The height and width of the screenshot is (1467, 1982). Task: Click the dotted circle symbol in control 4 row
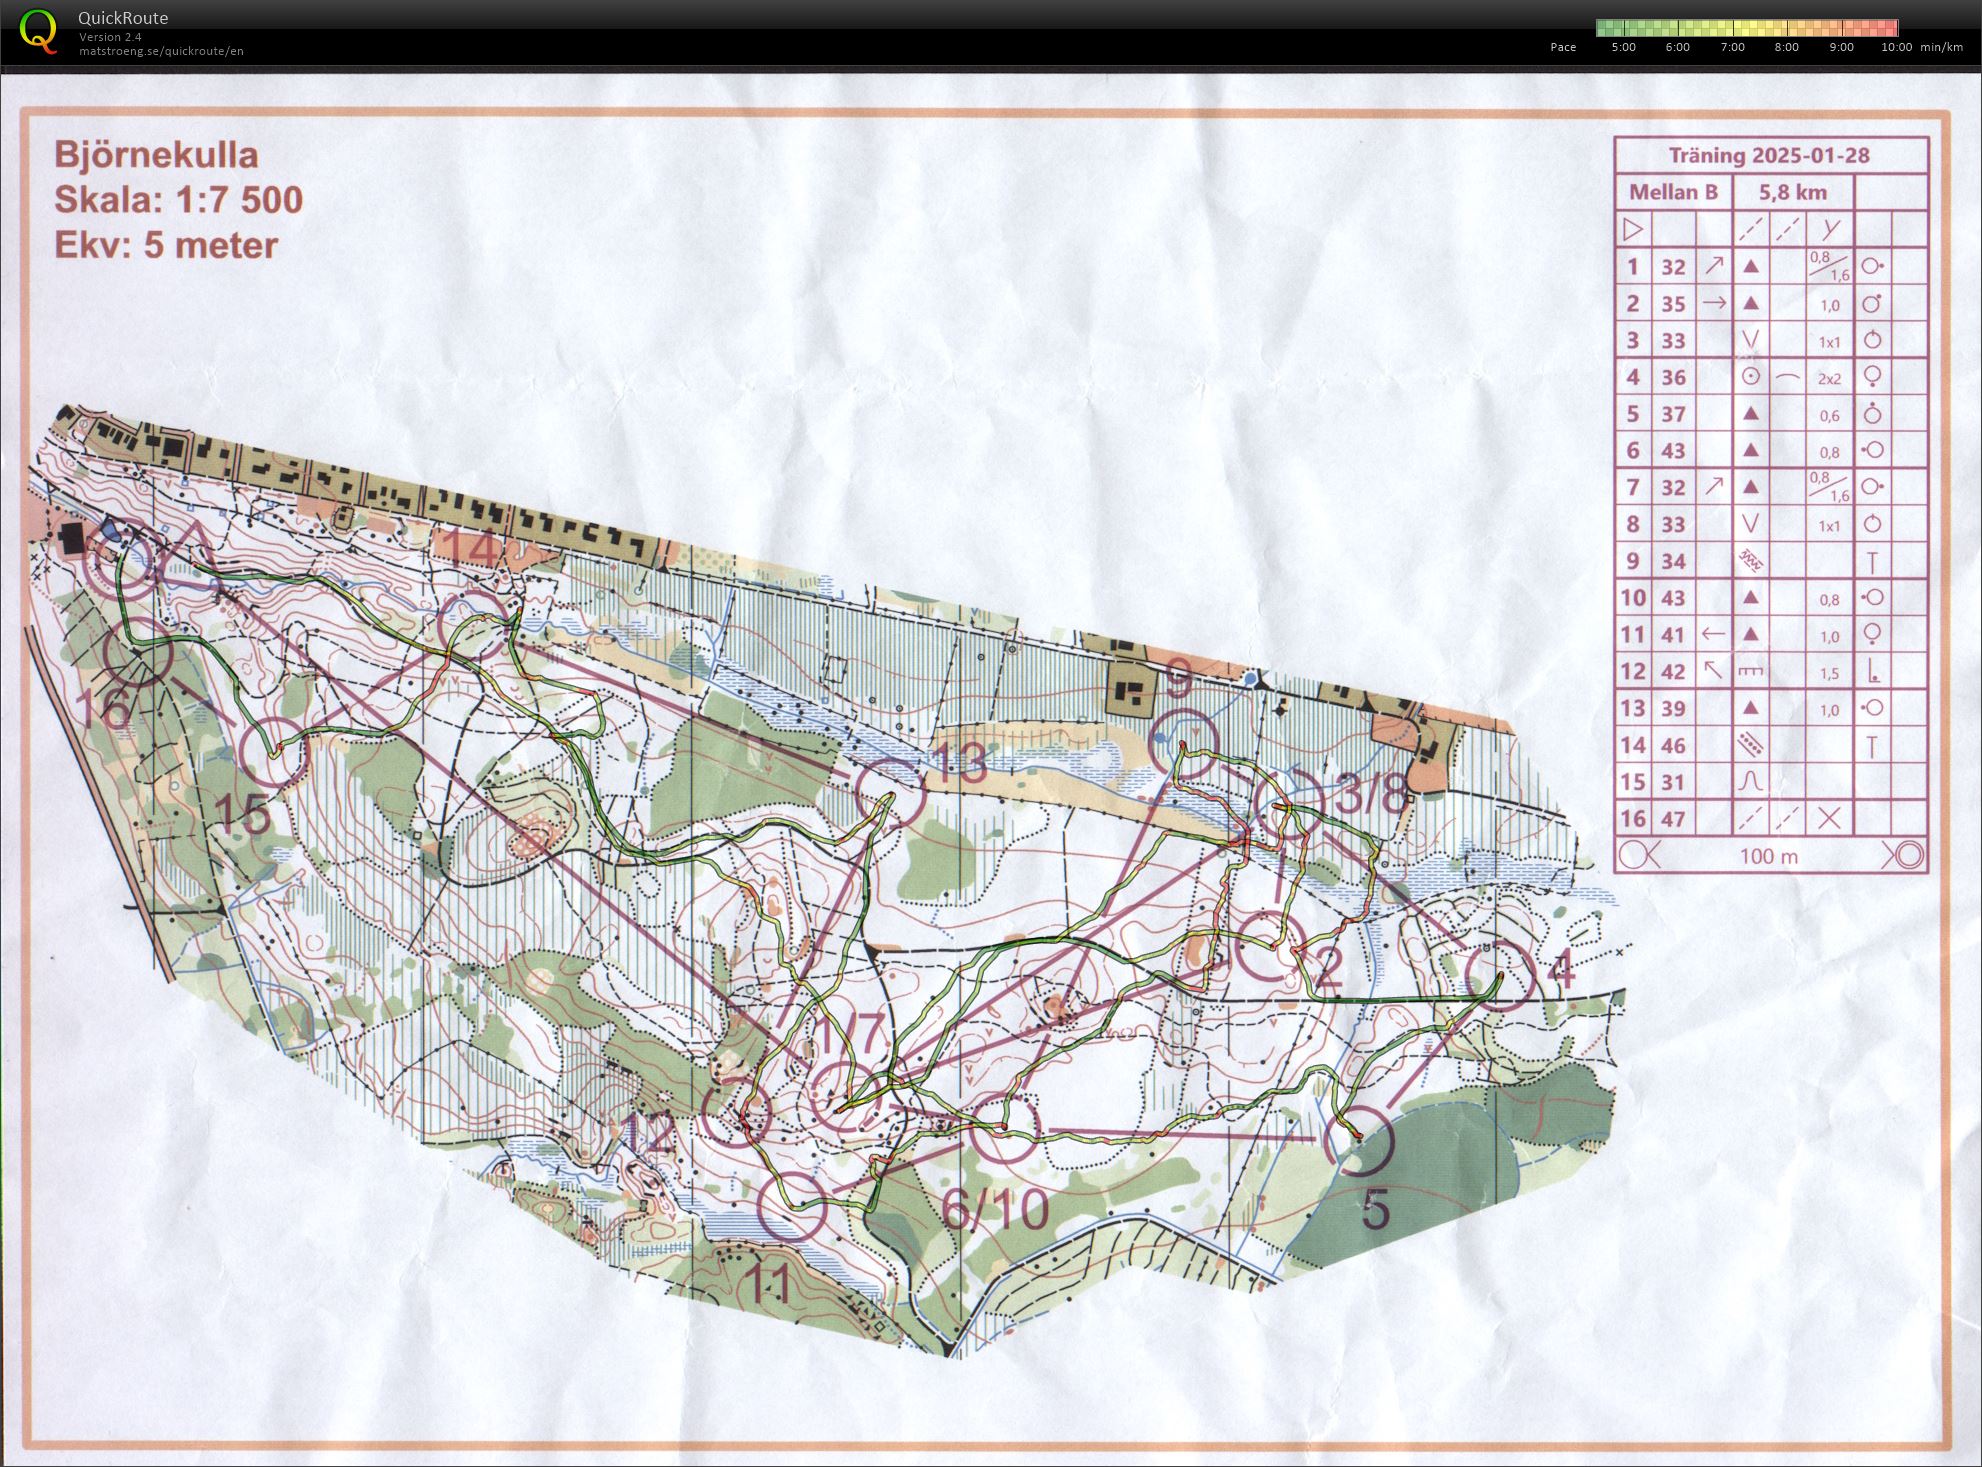[x=1750, y=377]
